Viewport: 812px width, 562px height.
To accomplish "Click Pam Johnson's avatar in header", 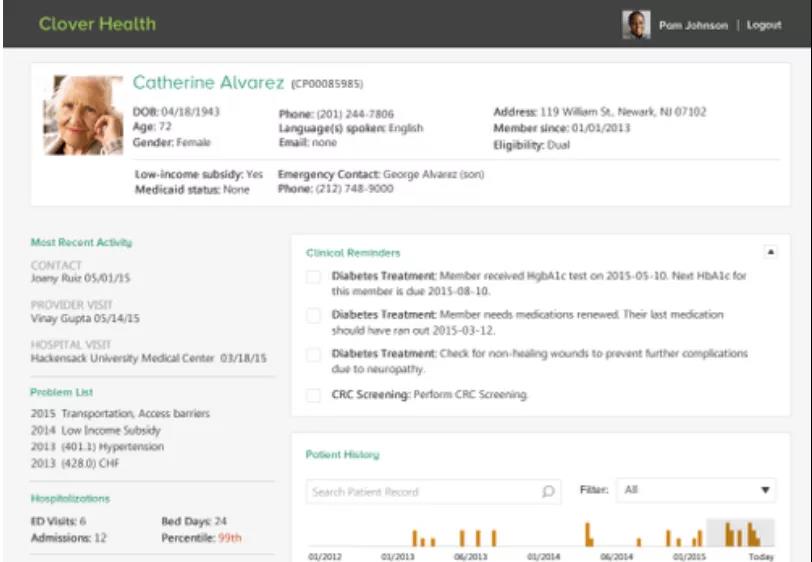I will tap(635, 25).
